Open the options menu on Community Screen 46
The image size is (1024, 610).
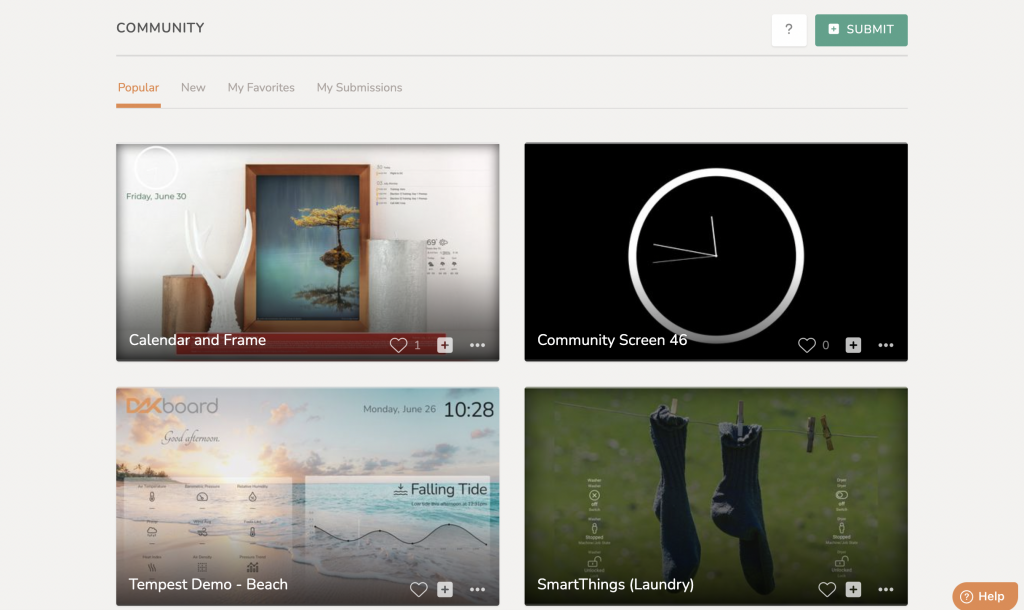886,344
